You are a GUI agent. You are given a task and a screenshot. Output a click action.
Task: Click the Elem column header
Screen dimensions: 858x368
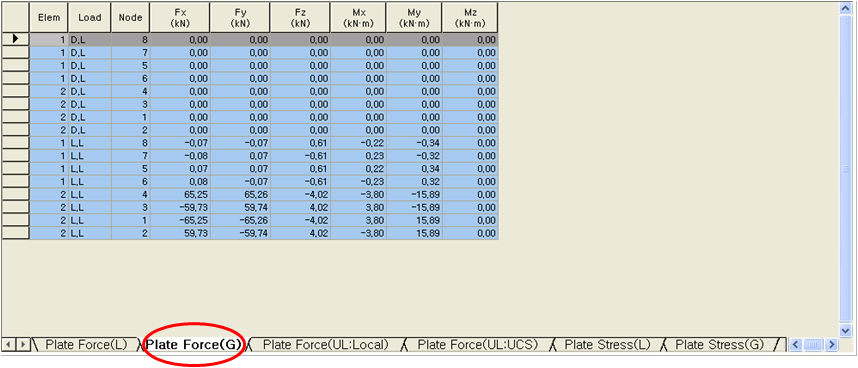pyautogui.click(x=49, y=17)
